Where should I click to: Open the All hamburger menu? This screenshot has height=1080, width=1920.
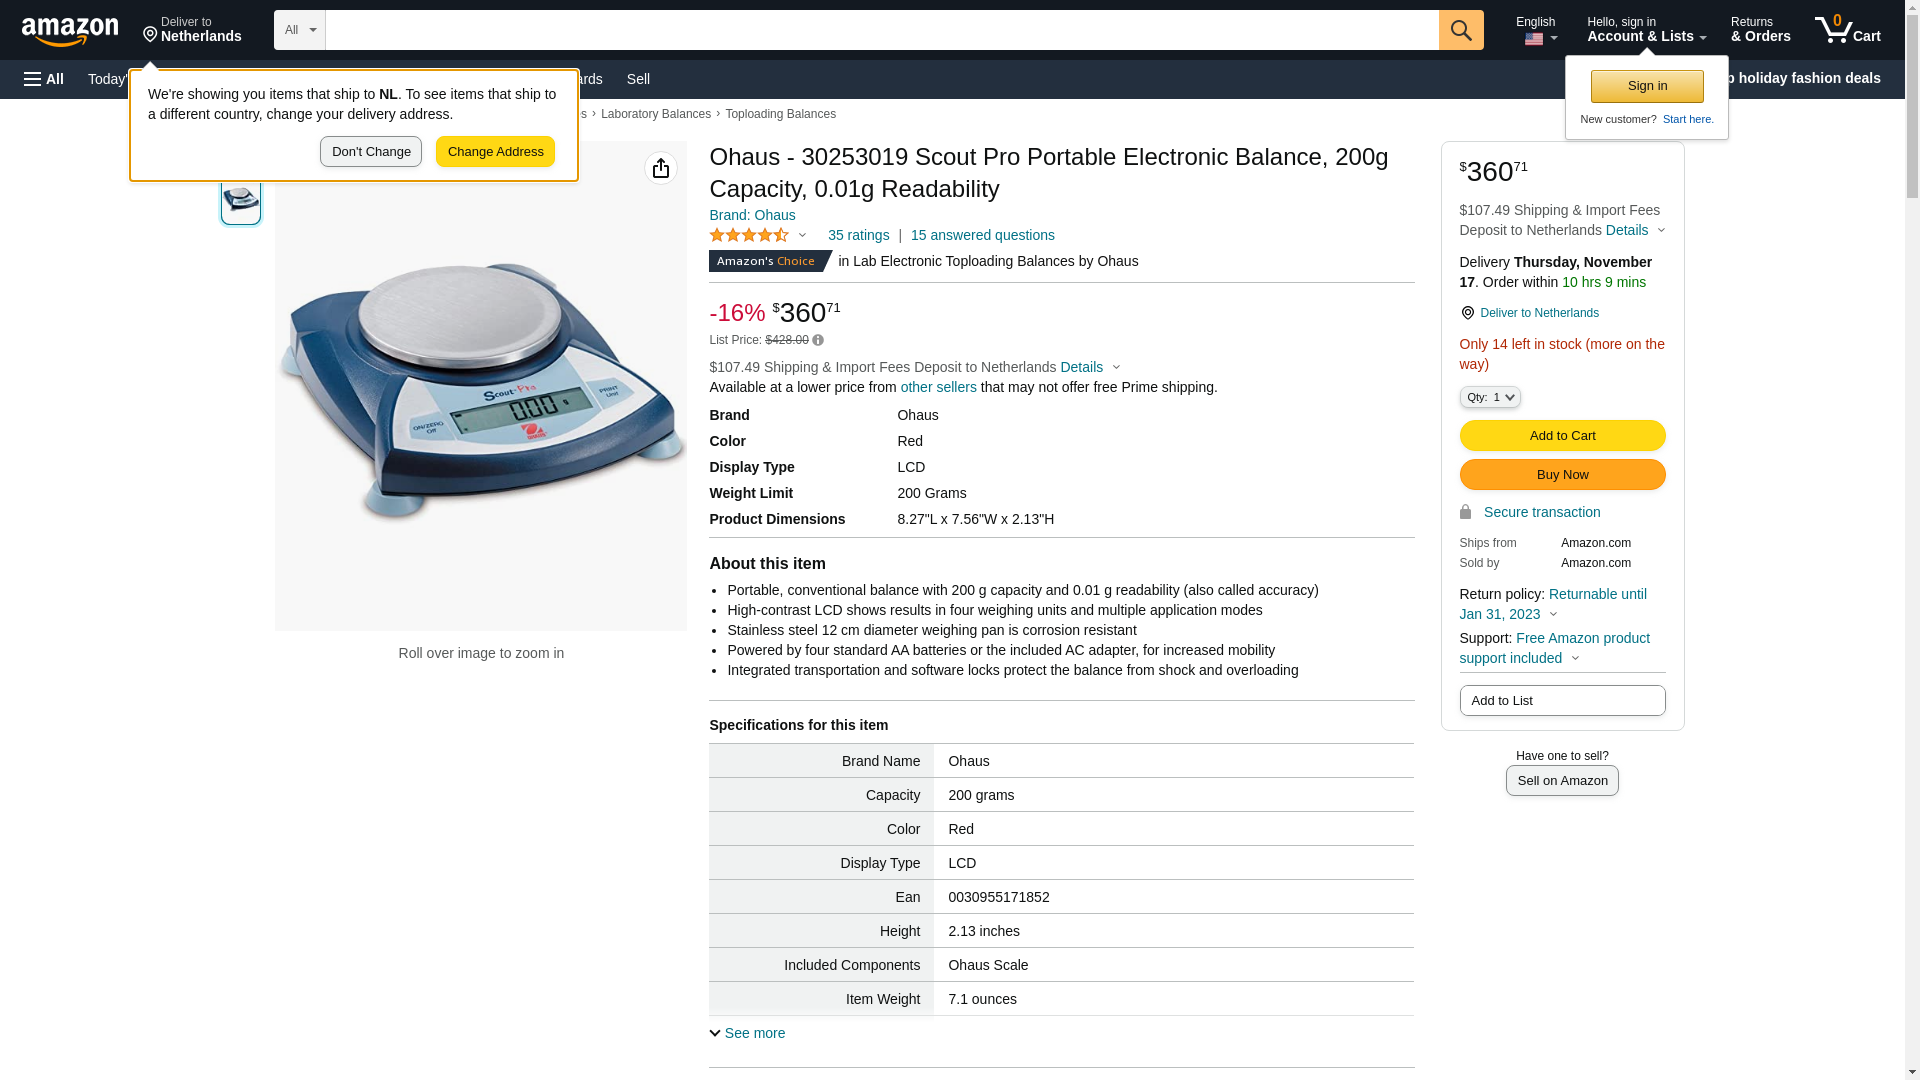tap(44, 79)
